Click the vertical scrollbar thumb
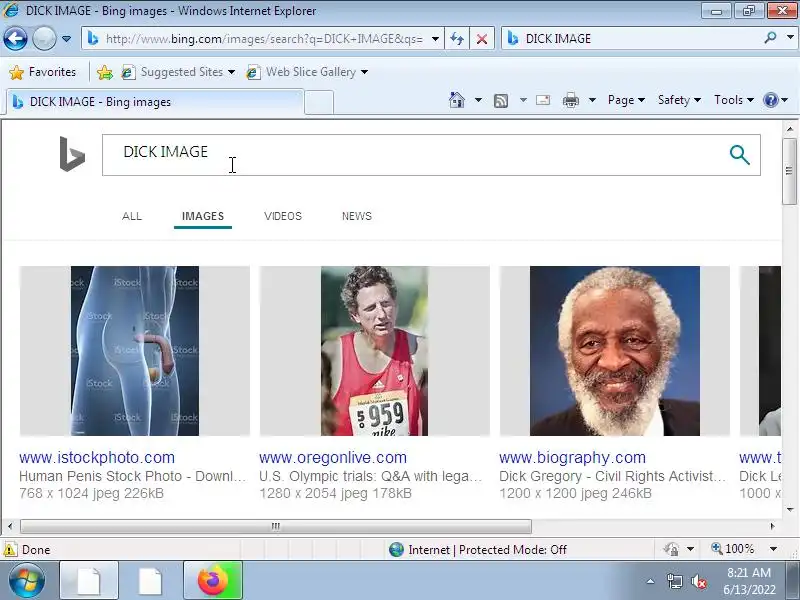Viewport: 800px width, 600px height. coord(789,170)
